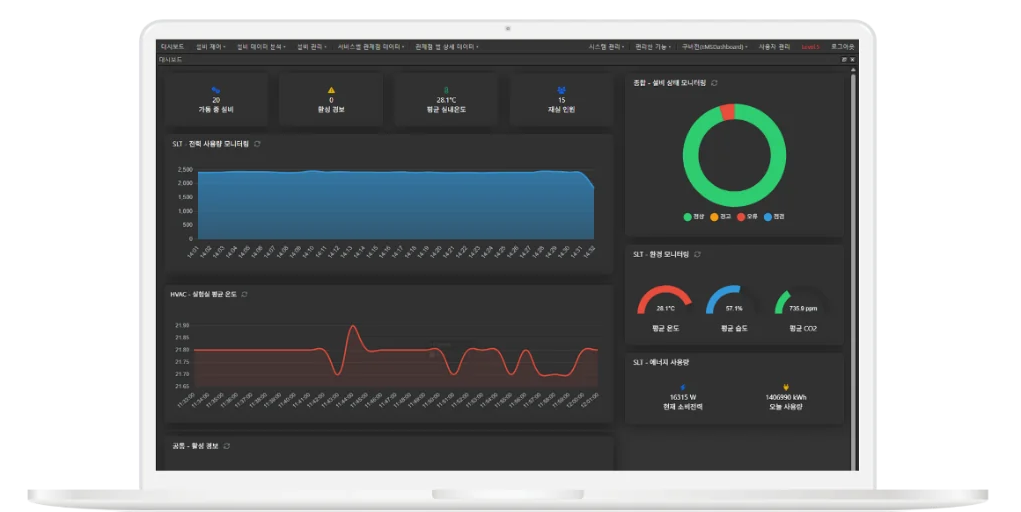Open the 설비 제어 dropdown menu
This screenshot has width=1021, height=512.
point(211,47)
